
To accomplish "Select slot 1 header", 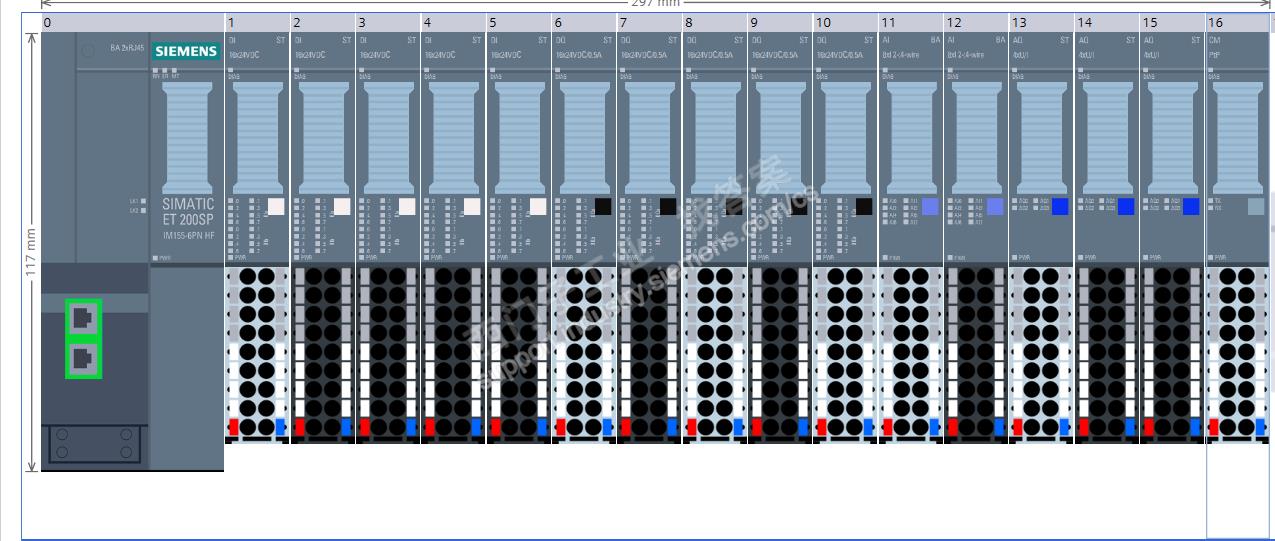I will (x=257, y=22).
